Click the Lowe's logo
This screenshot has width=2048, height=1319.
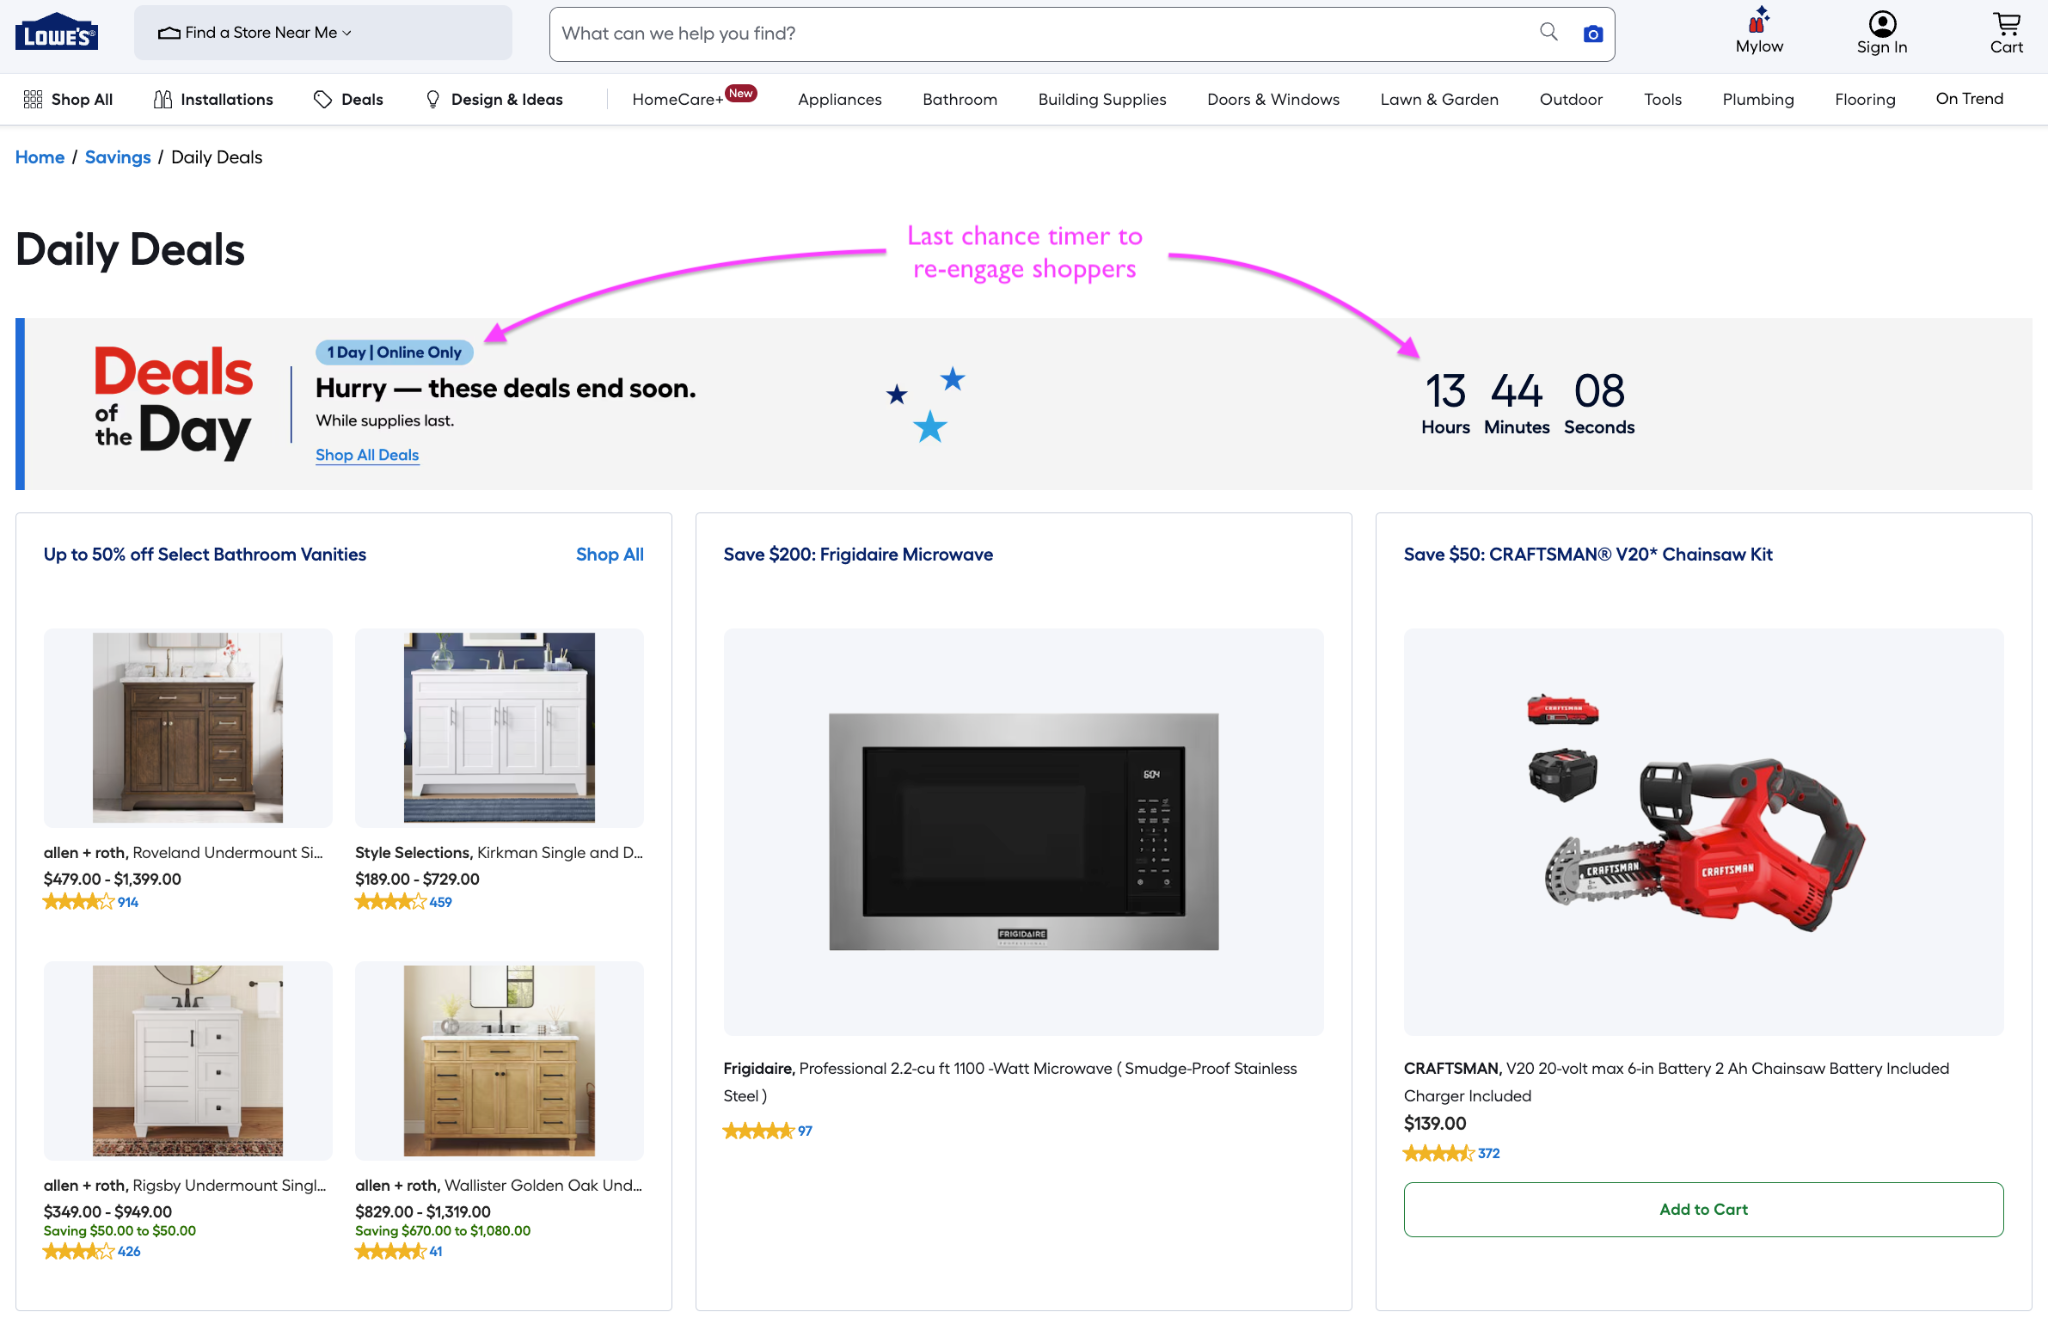click(x=56, y=32)
